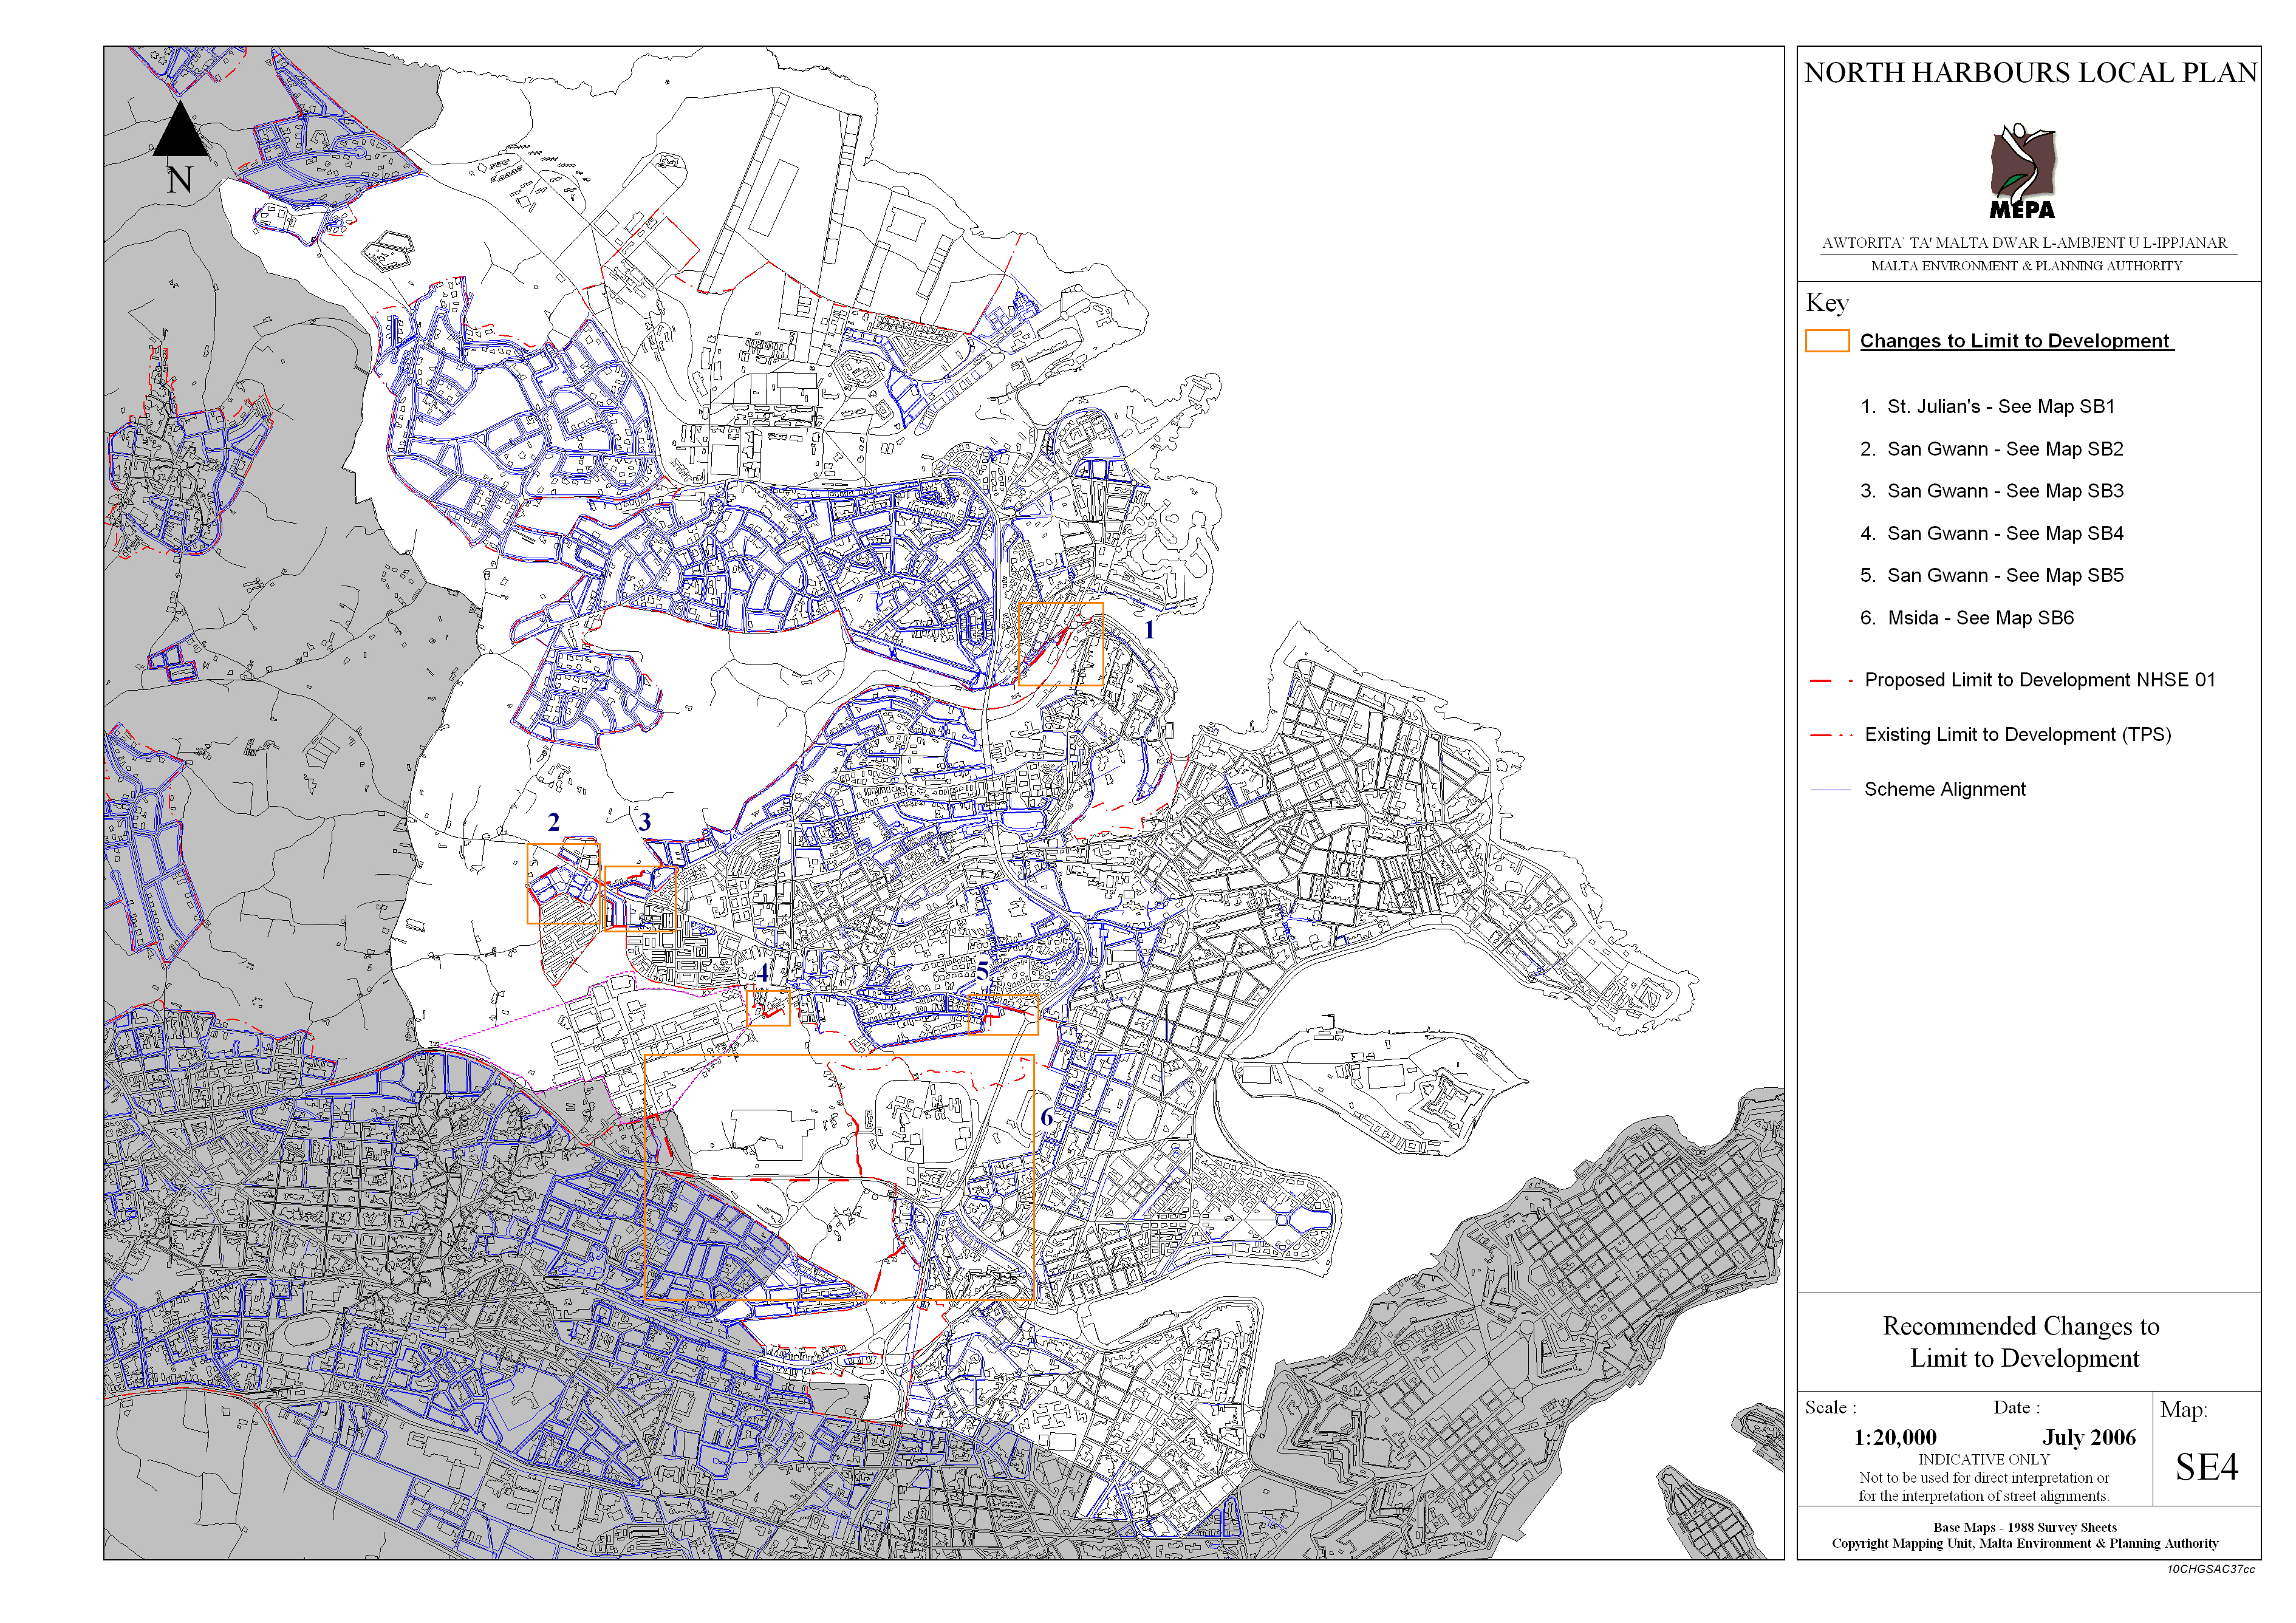Click the north arrow symbol

click(x=180, y=128)
